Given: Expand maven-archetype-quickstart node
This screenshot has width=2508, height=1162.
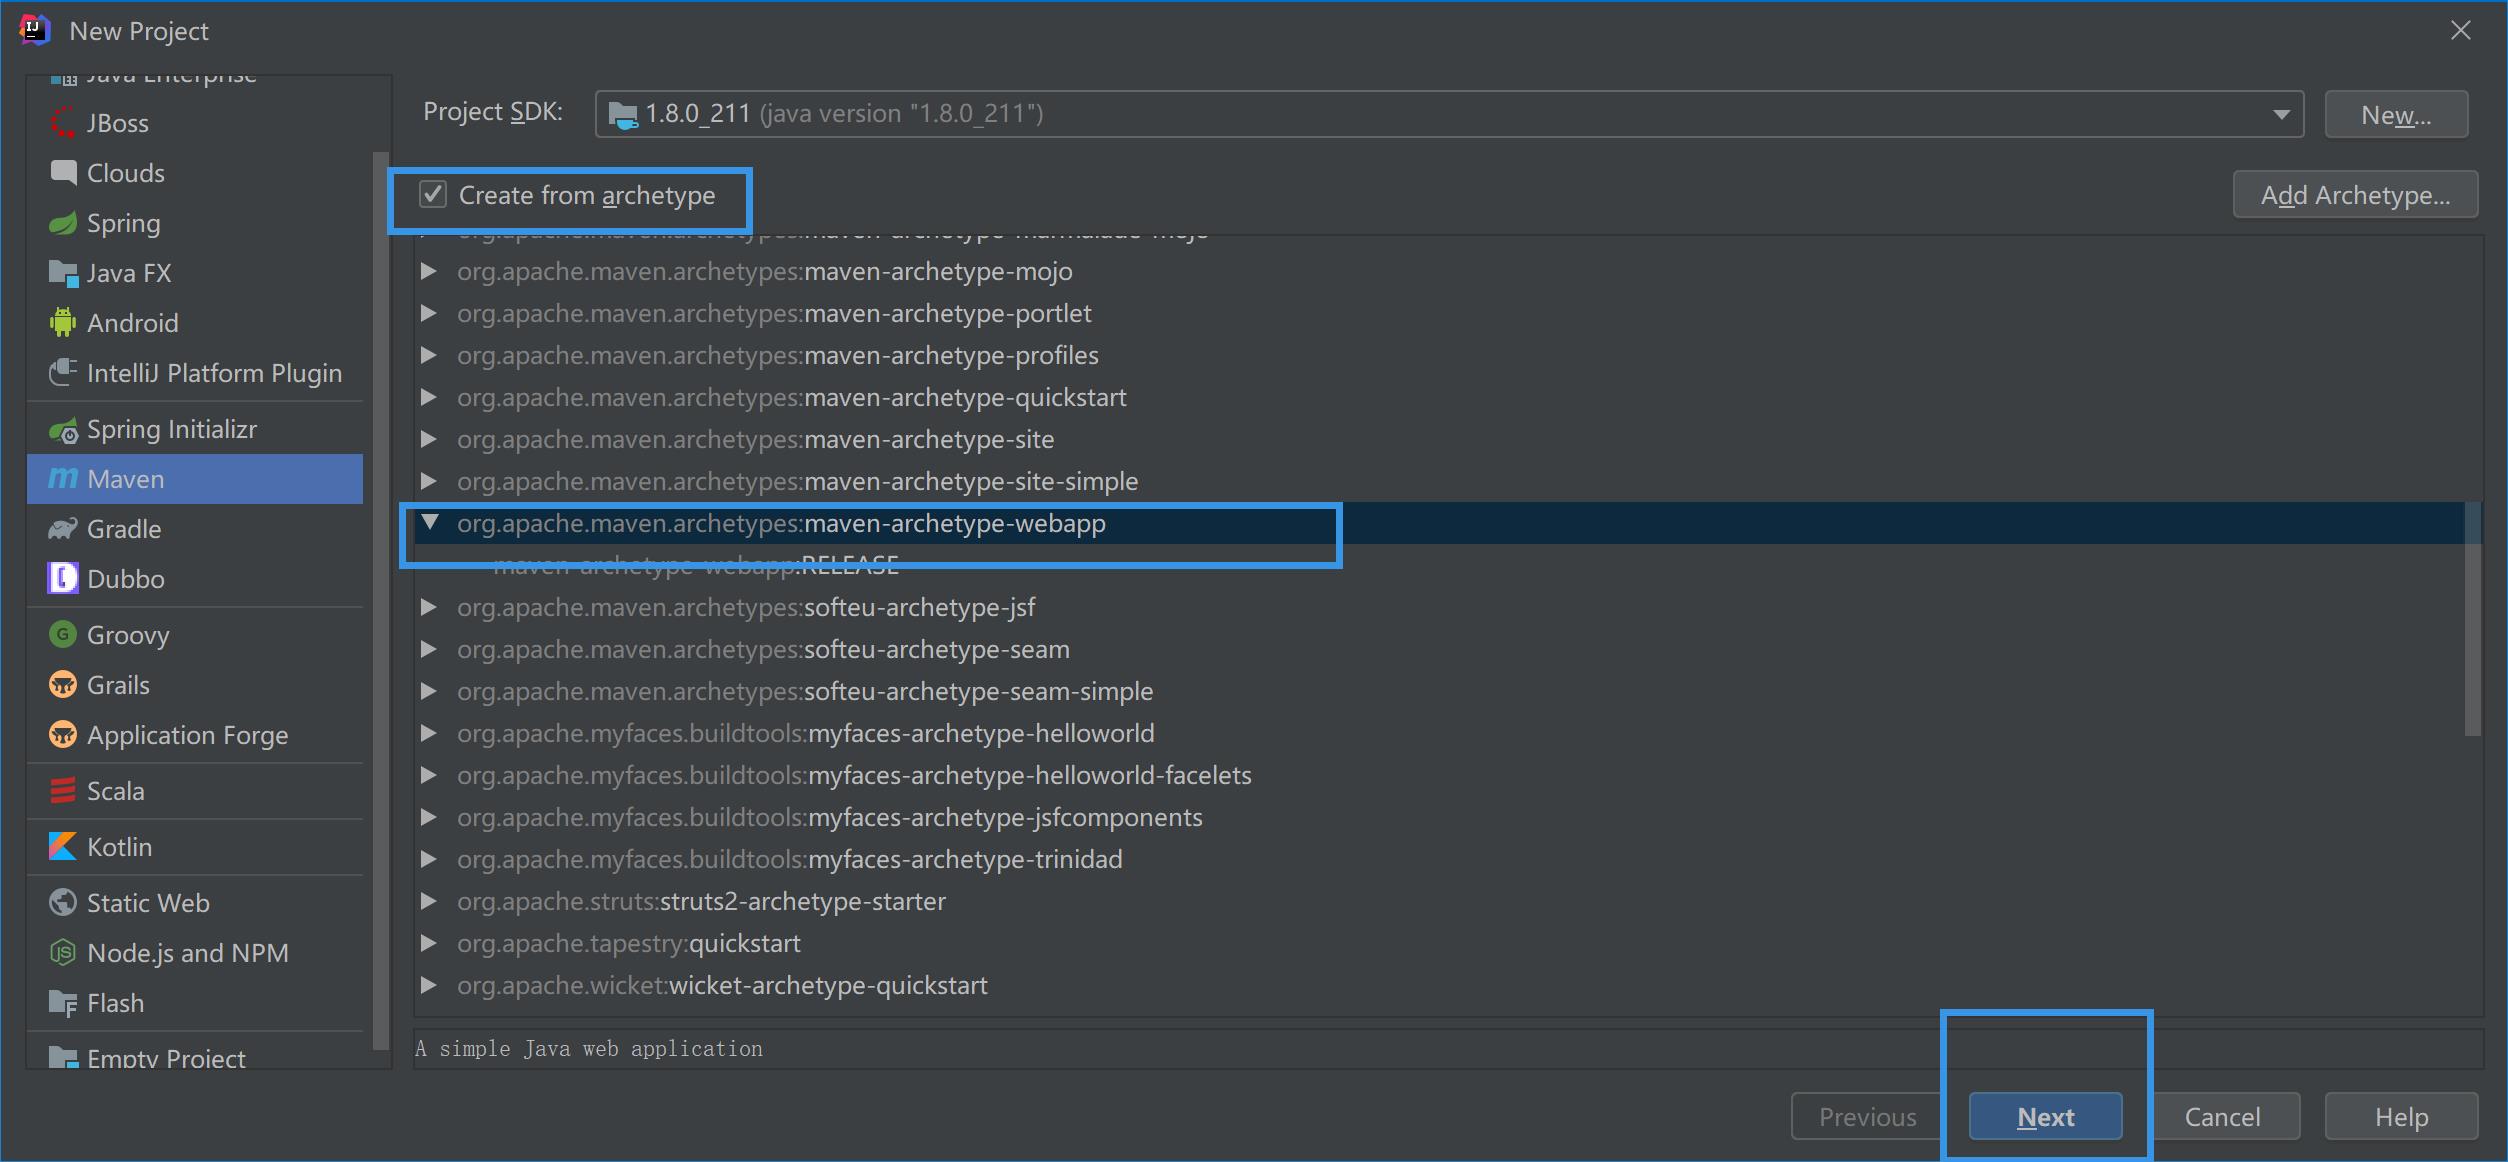Looking at the screenshot, I should [429, 397].
